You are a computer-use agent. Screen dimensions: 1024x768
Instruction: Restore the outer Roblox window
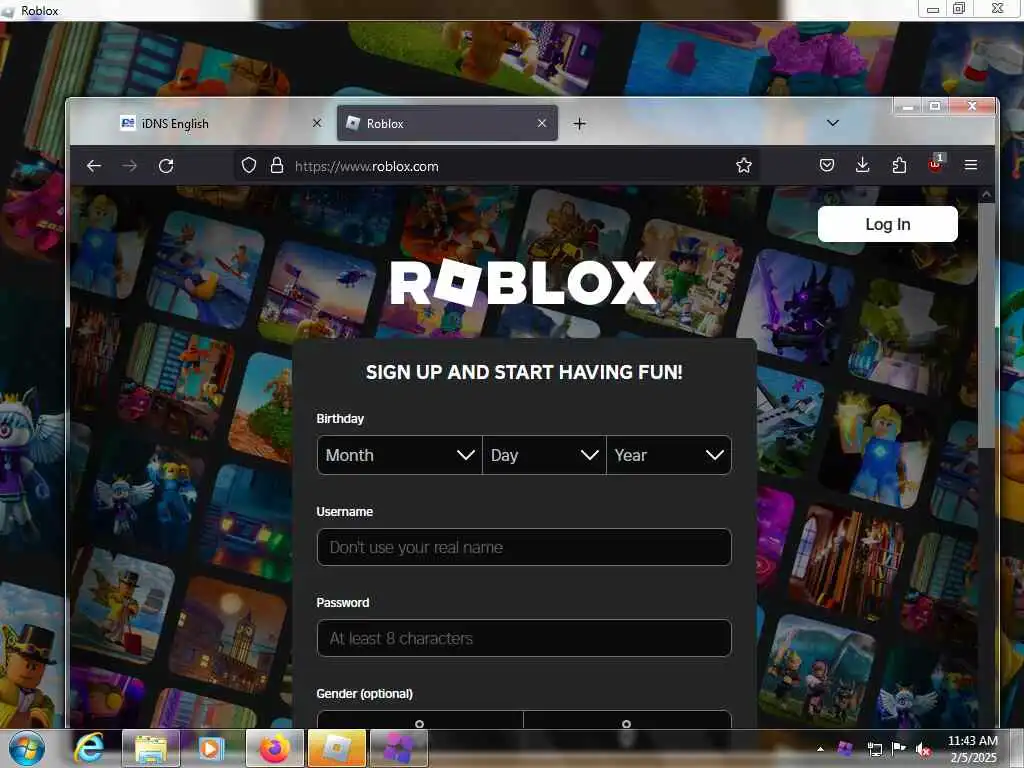coord(959,8)
